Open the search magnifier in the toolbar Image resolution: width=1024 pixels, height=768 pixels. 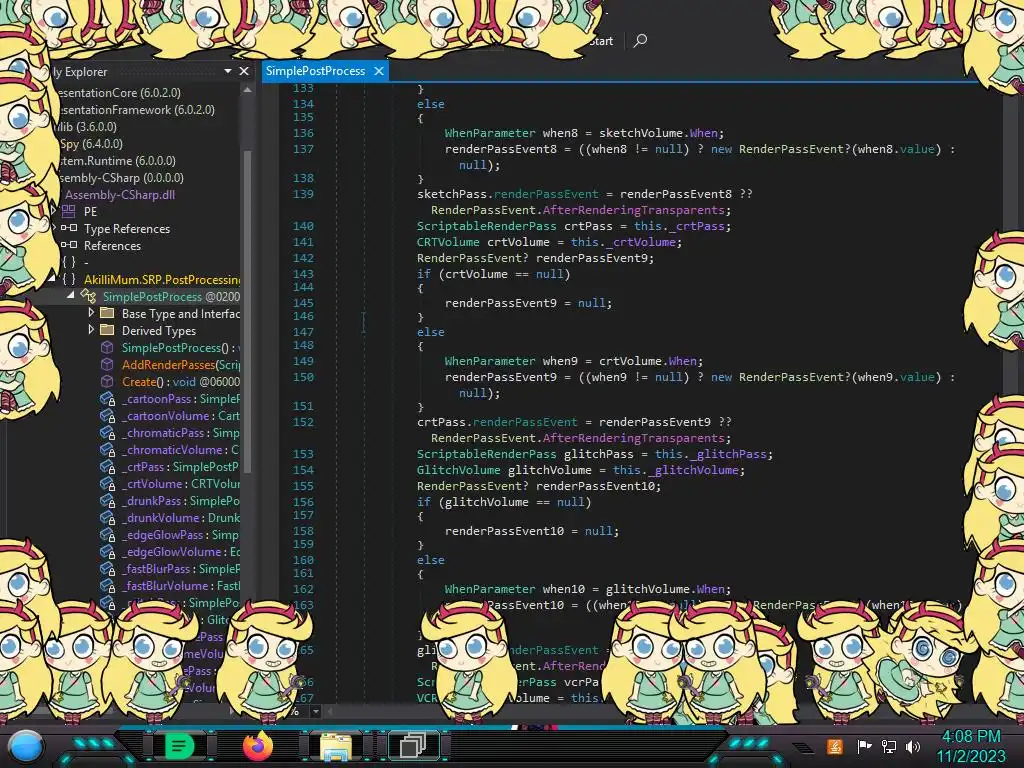pyautogui.click(x=640, y=40)
